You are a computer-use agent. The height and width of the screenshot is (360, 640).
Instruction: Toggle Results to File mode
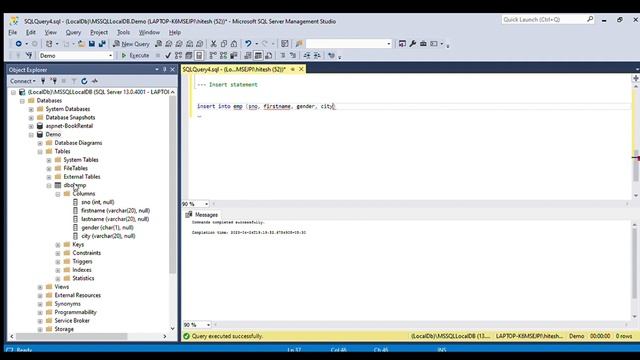click(x=269, y=56)
